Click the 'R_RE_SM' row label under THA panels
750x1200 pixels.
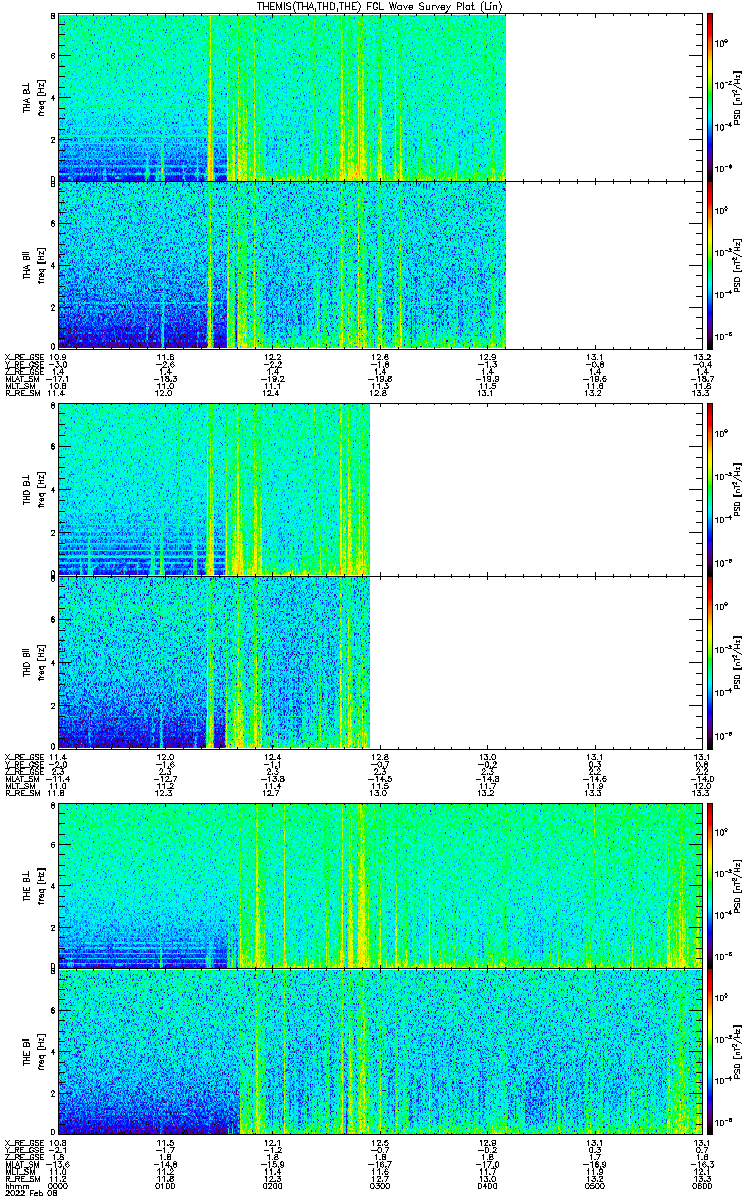tap(22, 393)
